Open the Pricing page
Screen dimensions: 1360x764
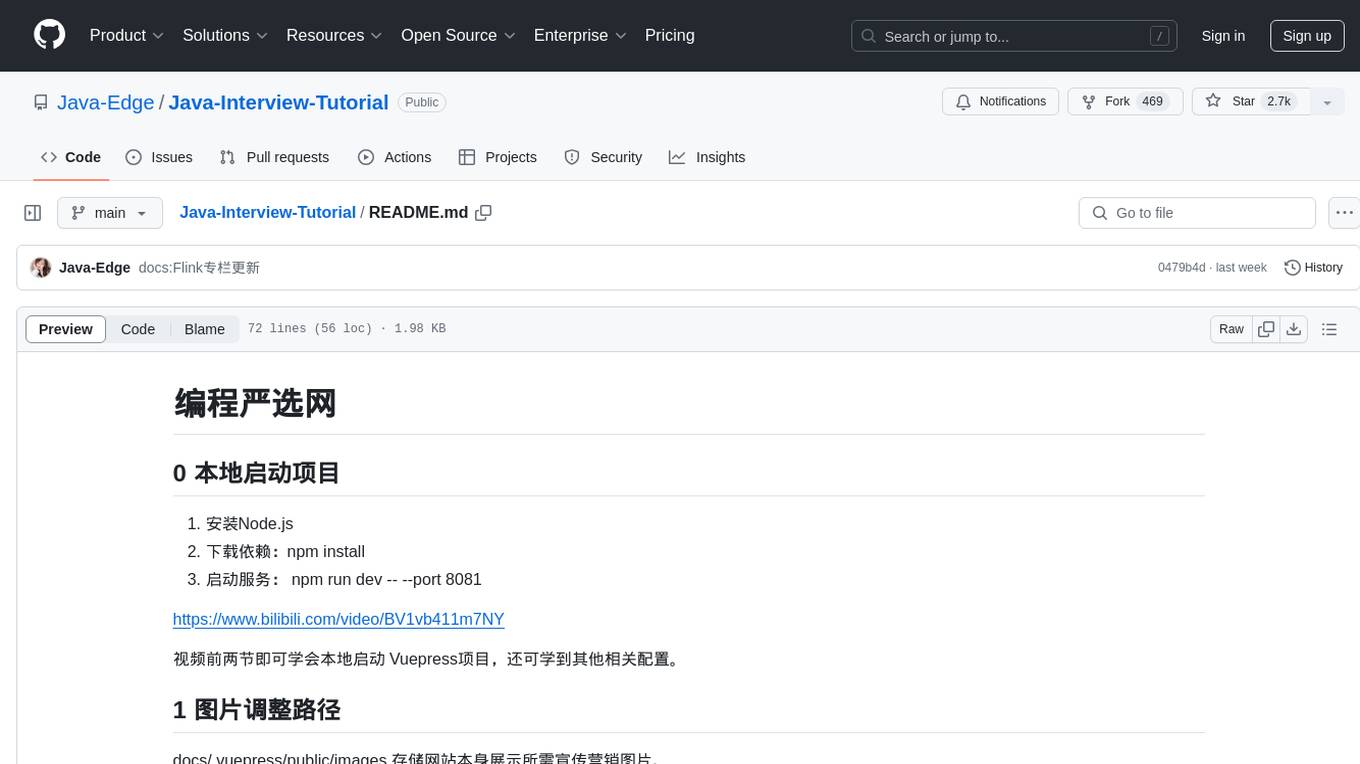(670, 35)
